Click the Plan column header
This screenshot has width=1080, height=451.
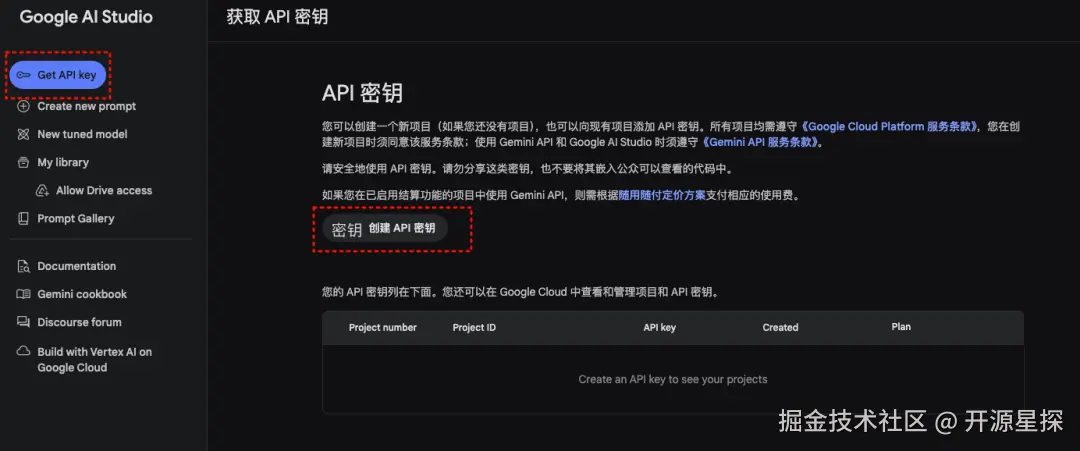(x=901, y=327)
